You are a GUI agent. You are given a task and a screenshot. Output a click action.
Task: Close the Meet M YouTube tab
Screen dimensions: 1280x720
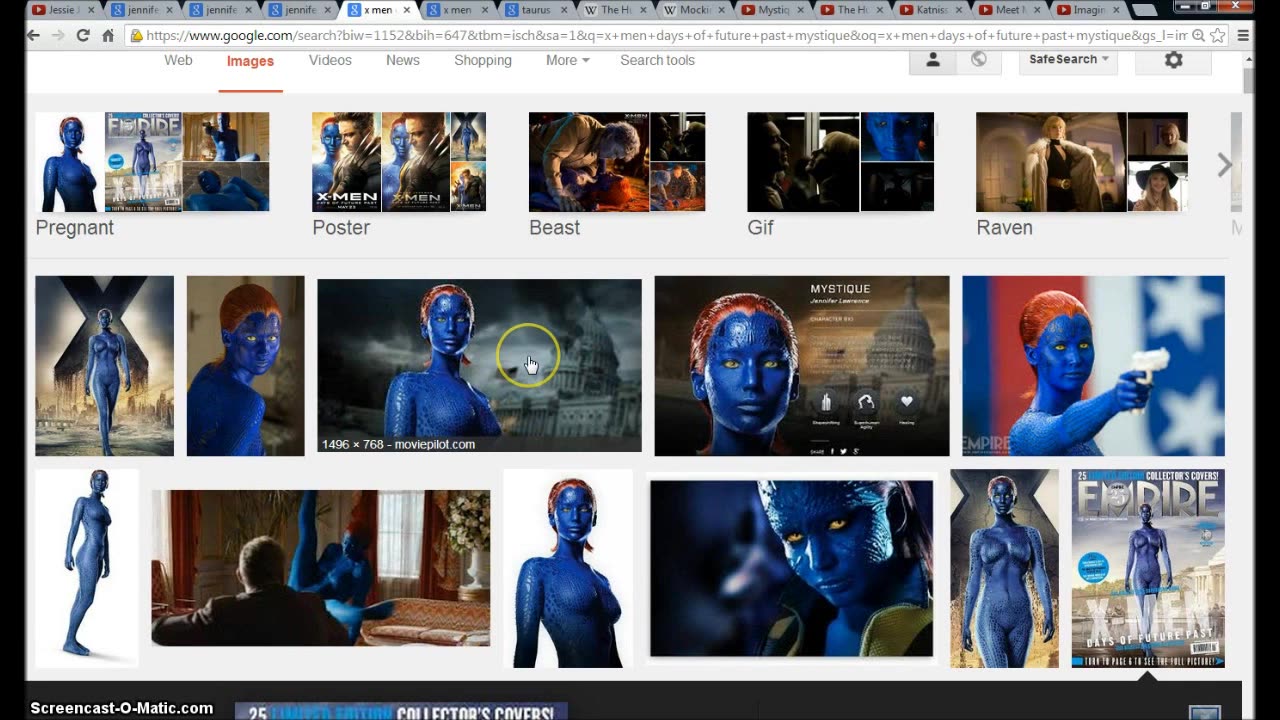click(1038, 10)
